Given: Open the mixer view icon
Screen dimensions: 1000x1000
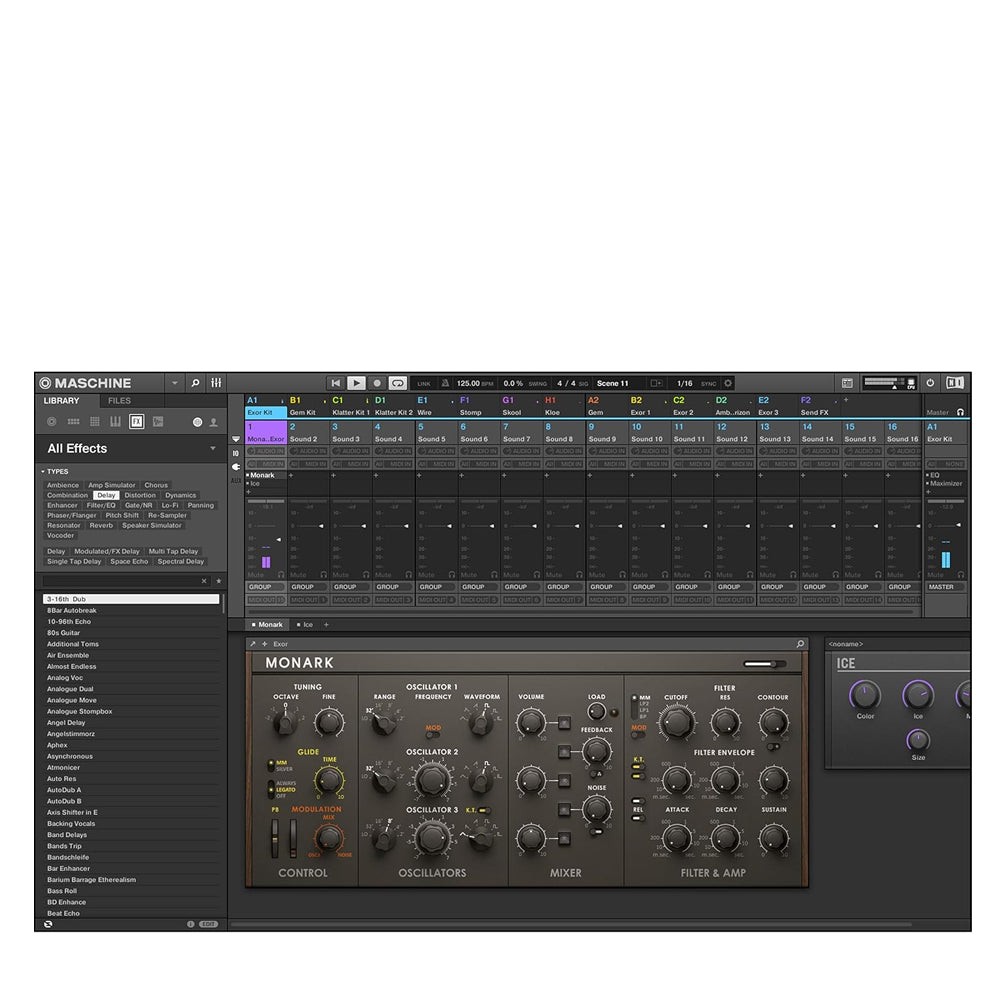Looking at the screenshot, I should point(216,383).
